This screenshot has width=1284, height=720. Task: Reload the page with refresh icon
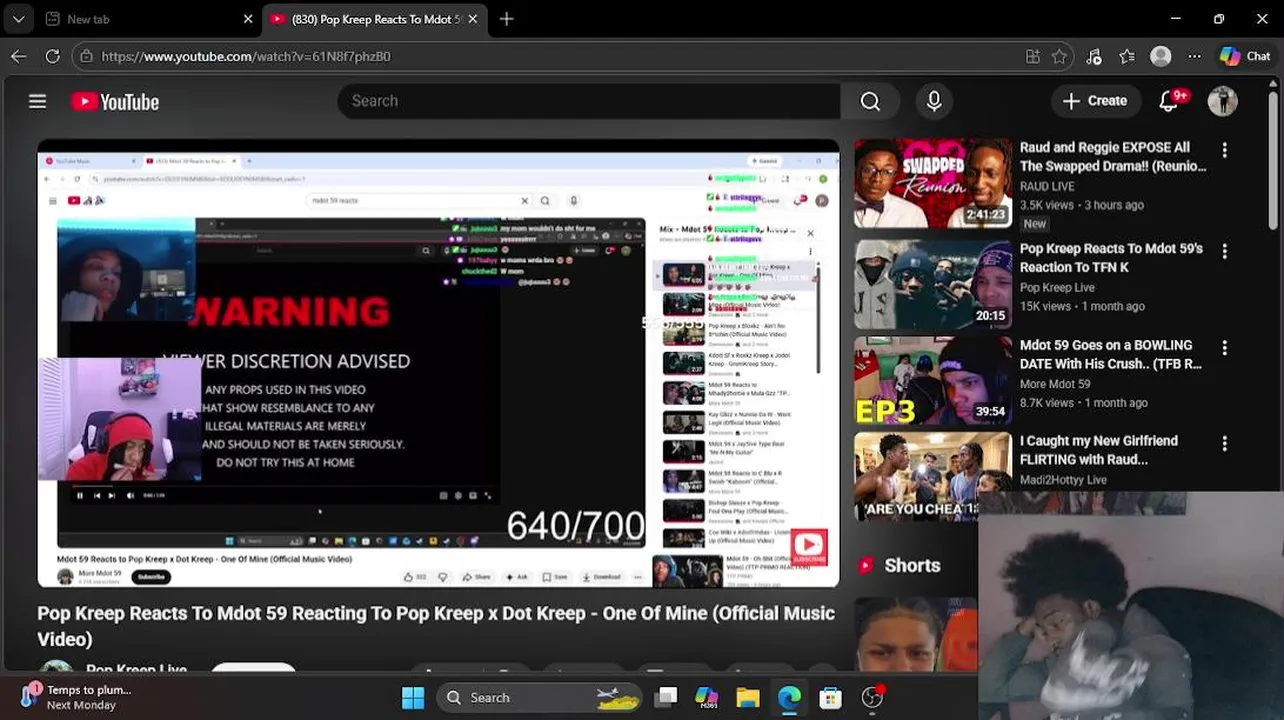[x=53, y=57]
